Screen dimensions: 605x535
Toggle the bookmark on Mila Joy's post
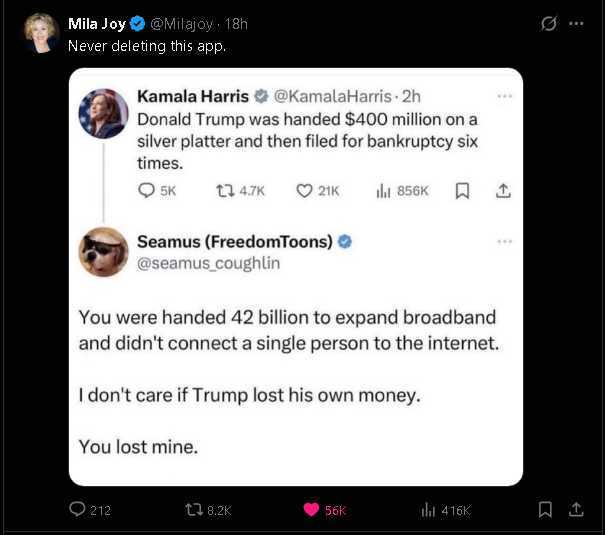coord(545,509)
